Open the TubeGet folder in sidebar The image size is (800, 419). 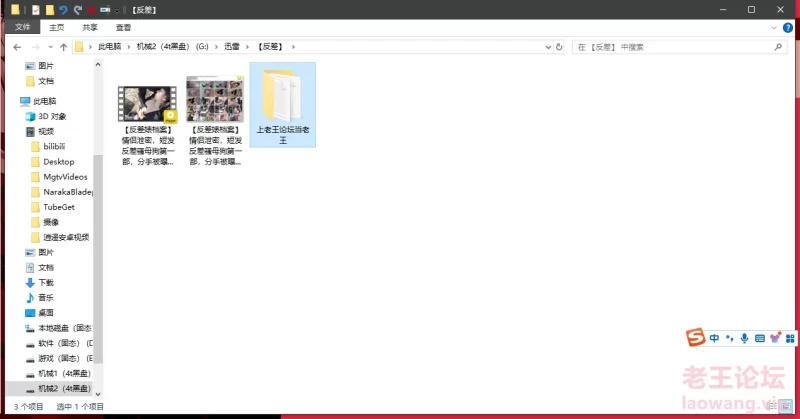[53, 207]
